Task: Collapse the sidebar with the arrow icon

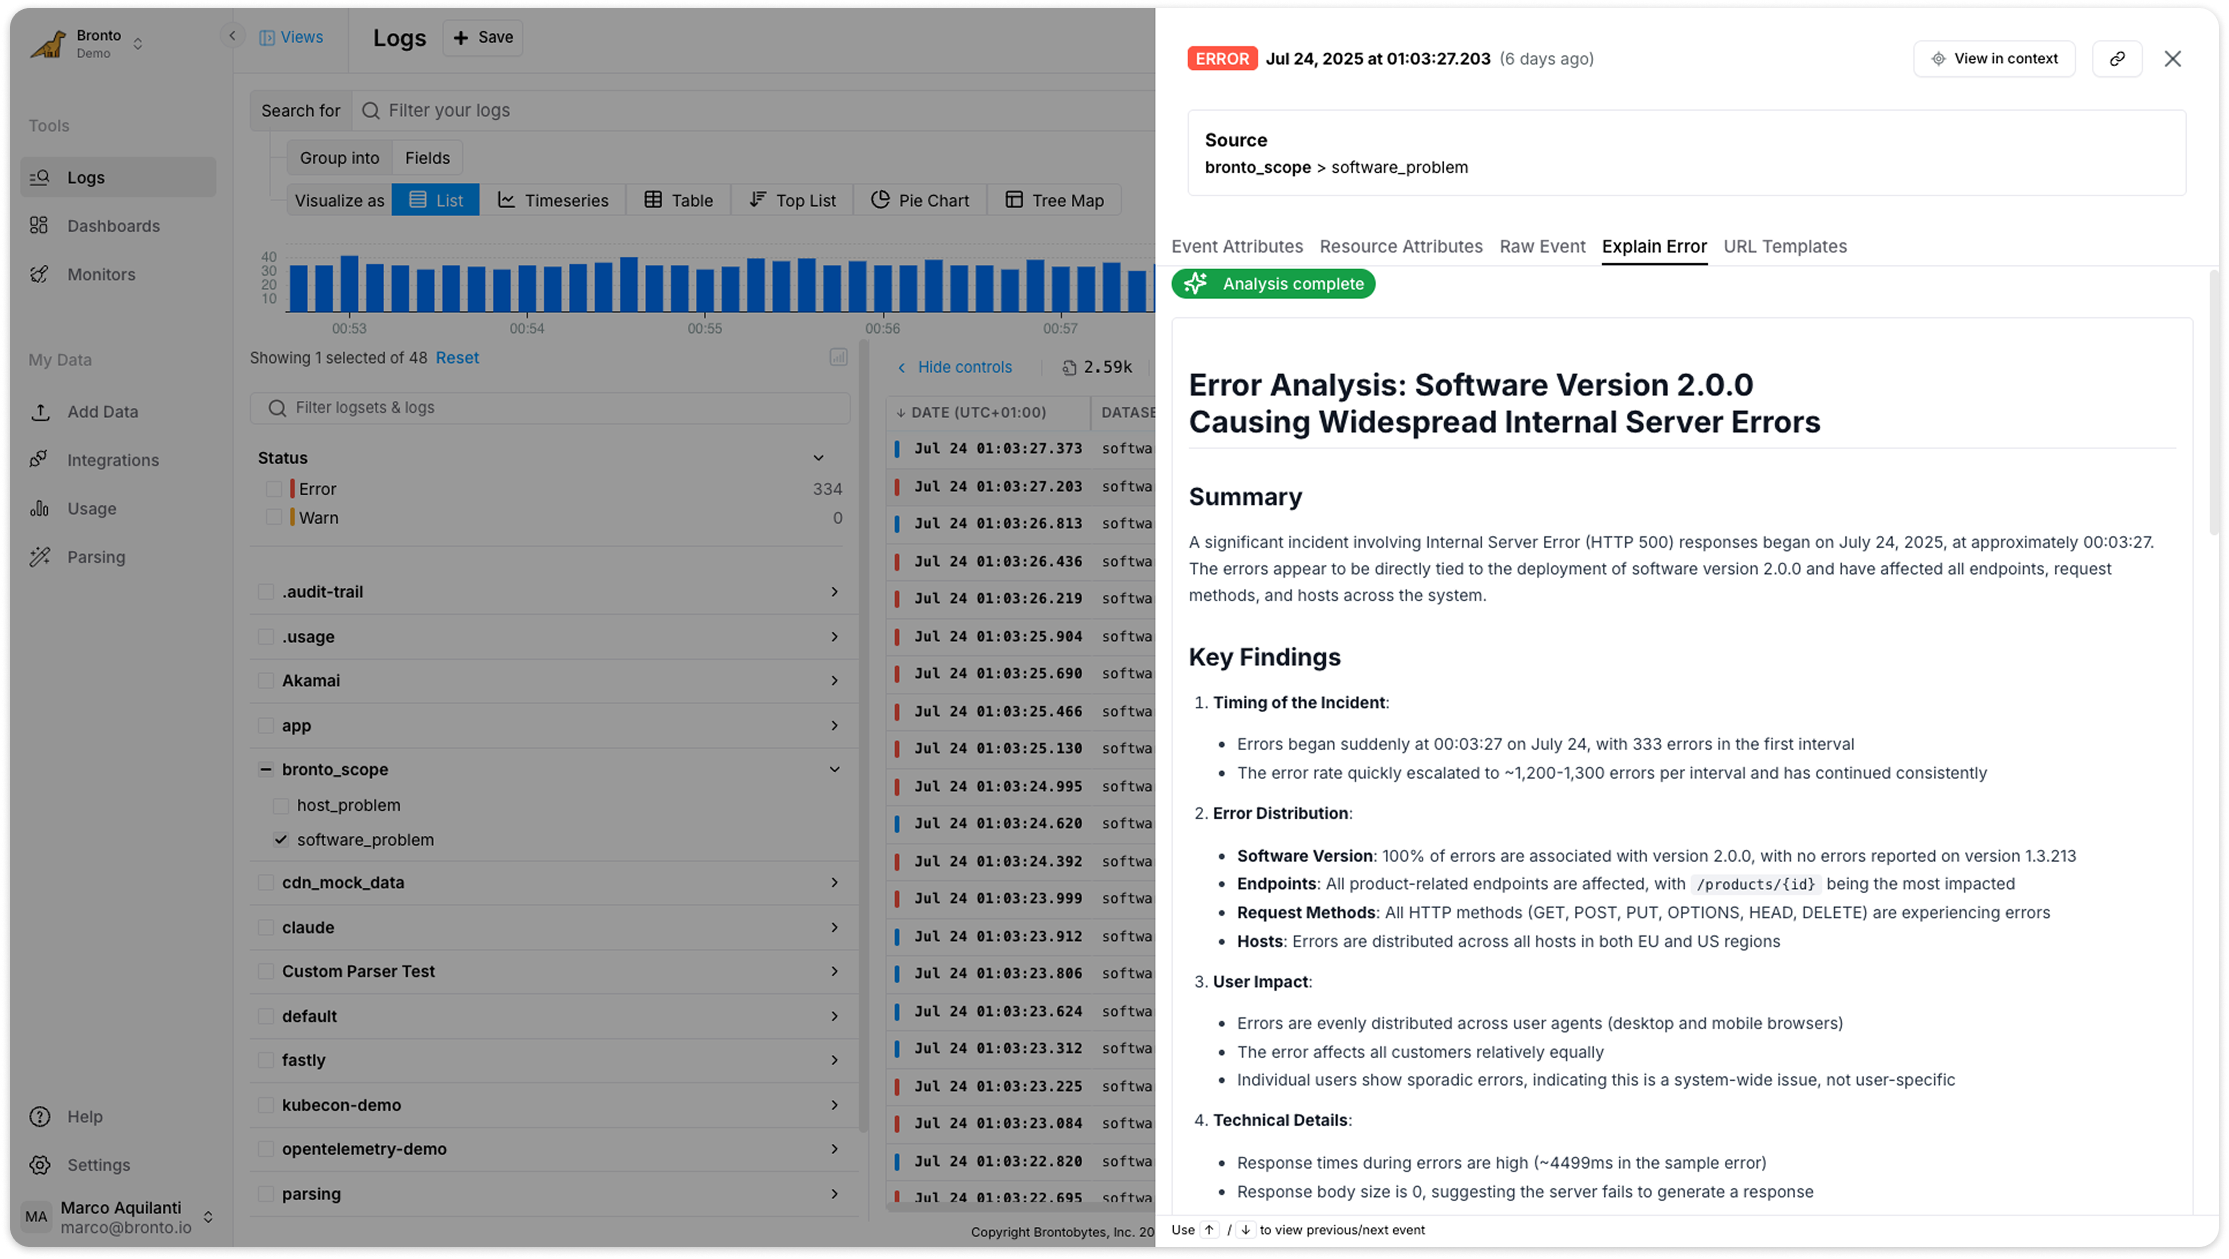Action: [232, 36]
